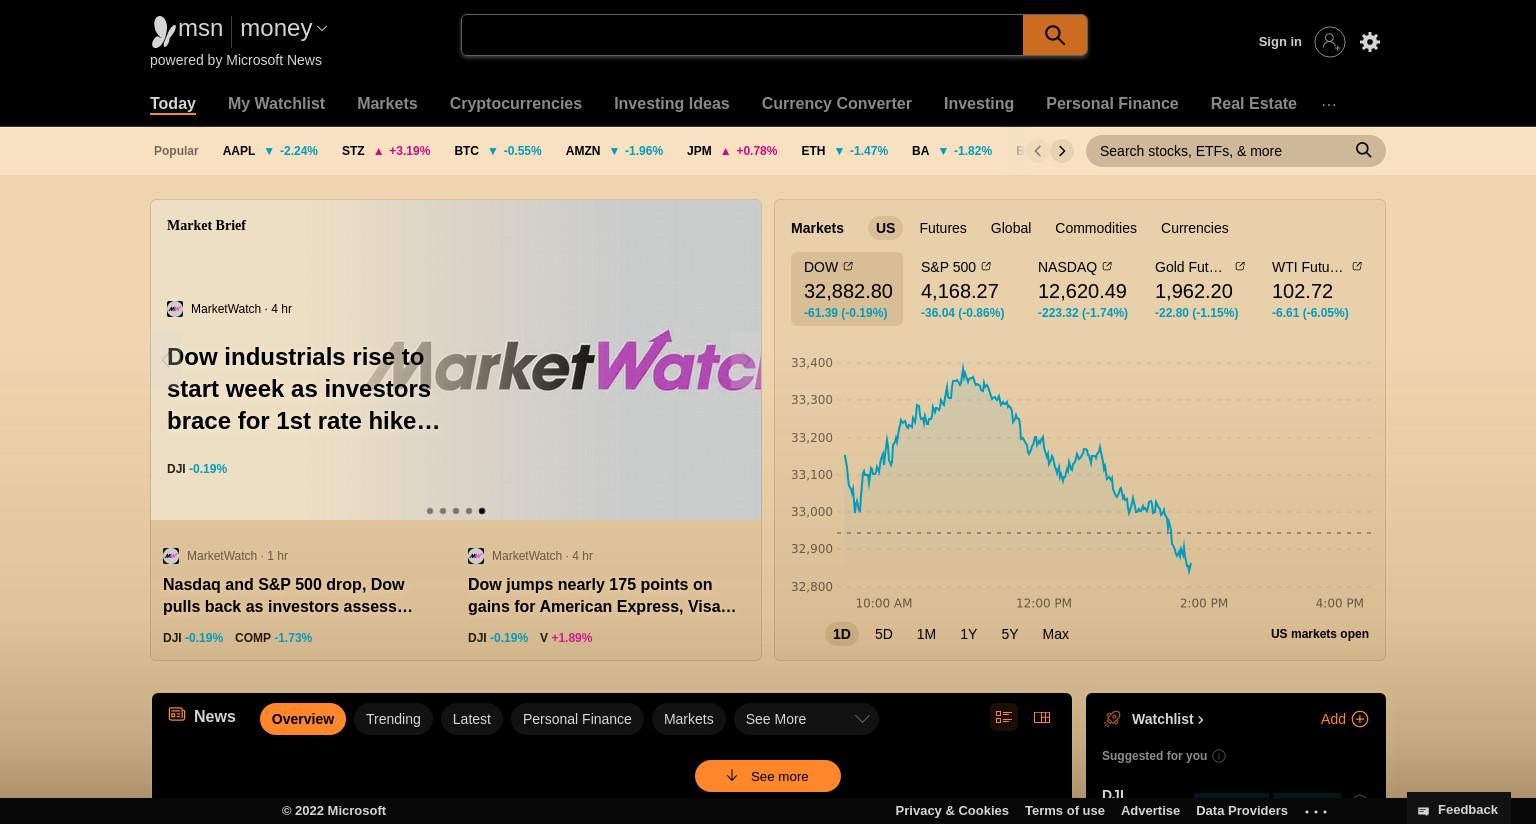Open Gold Futures external link icon
1536x824 pixels.
(x=1240, y=266)
